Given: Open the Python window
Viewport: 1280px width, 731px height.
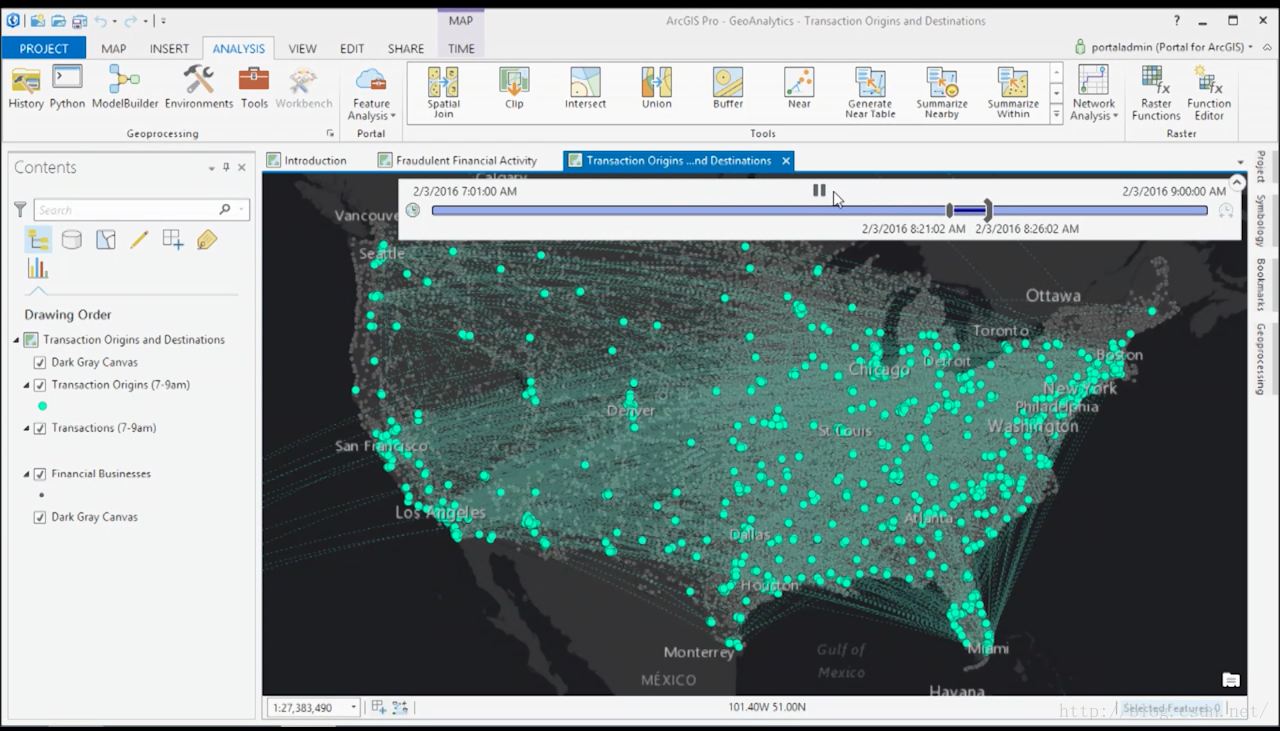Looking at the screenshot, I should coord(67,88).
